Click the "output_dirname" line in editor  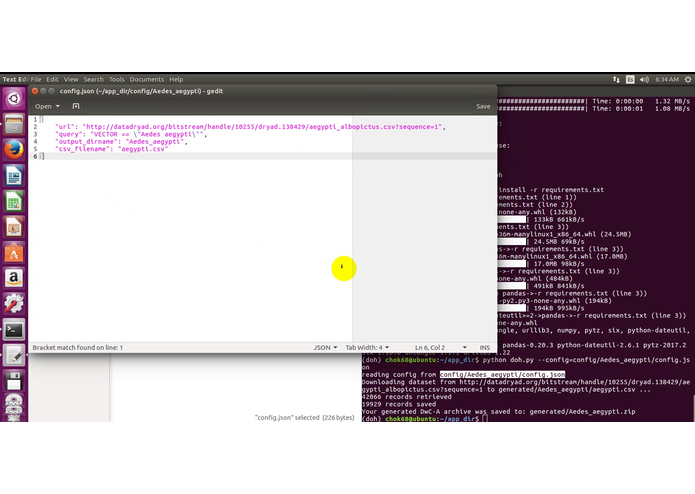121,142
